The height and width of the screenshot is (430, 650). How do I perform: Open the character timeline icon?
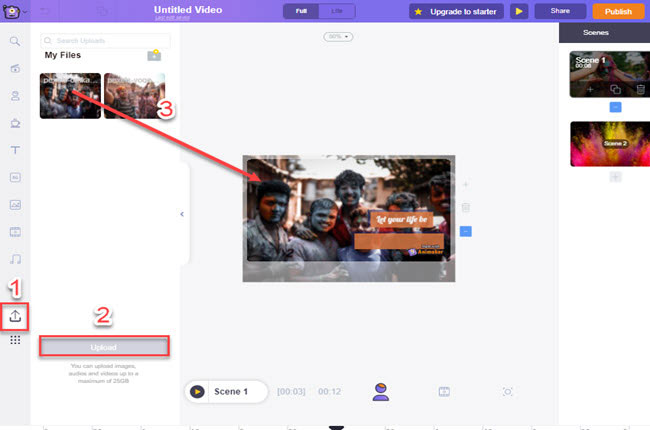click(381, 392)
